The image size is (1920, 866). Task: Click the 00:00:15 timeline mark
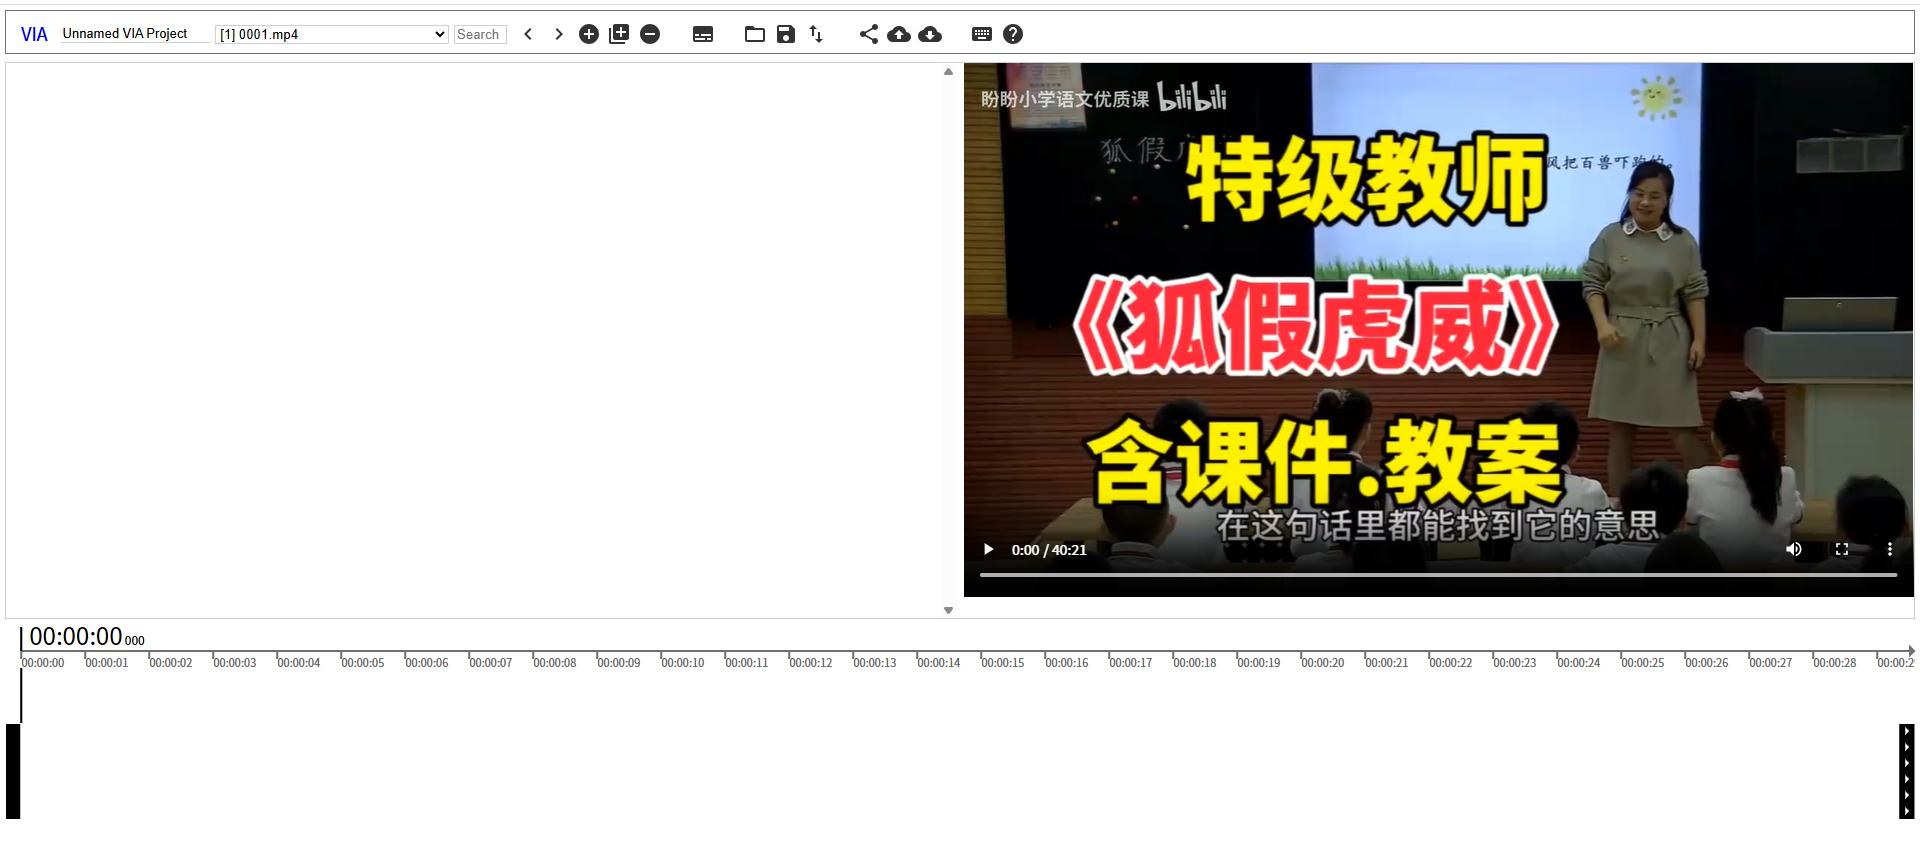(1002, 663)
